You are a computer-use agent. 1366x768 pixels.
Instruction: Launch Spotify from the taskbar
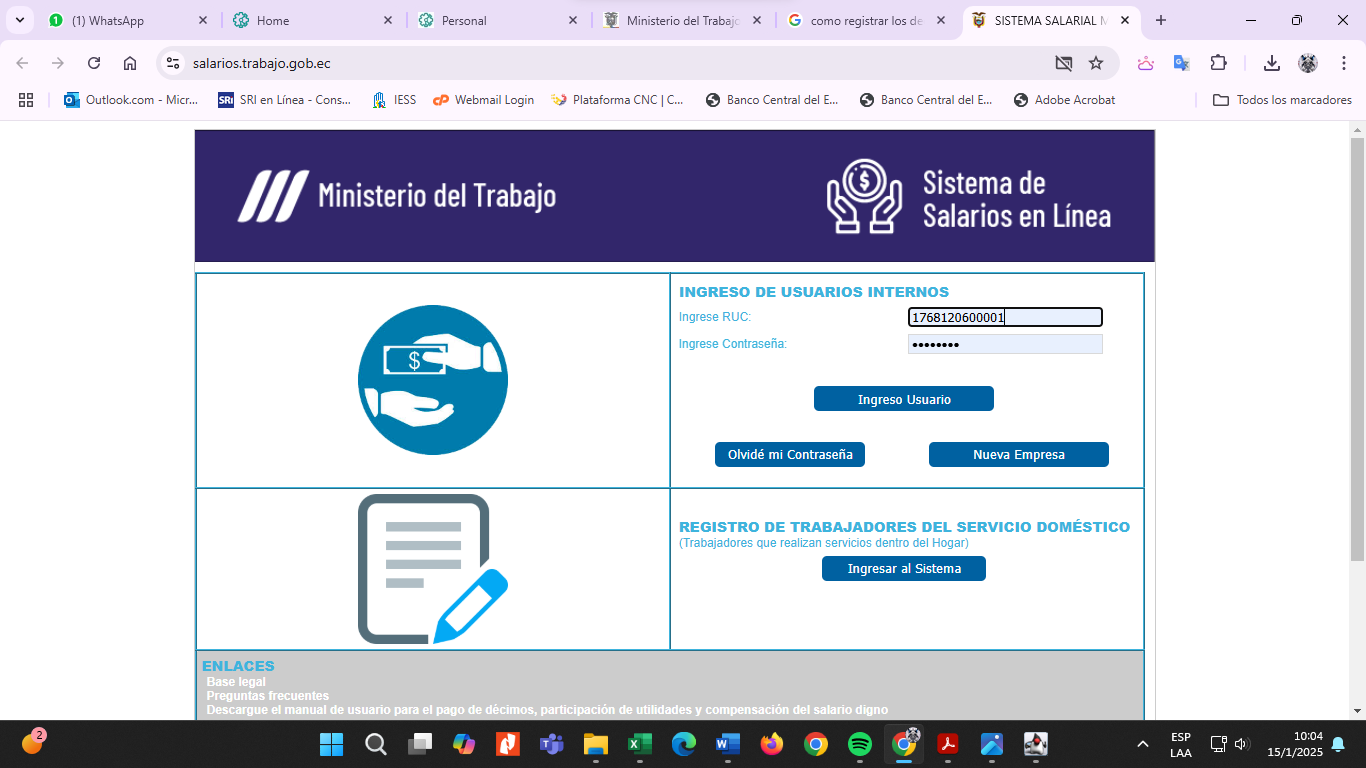(x=859, y=744)
